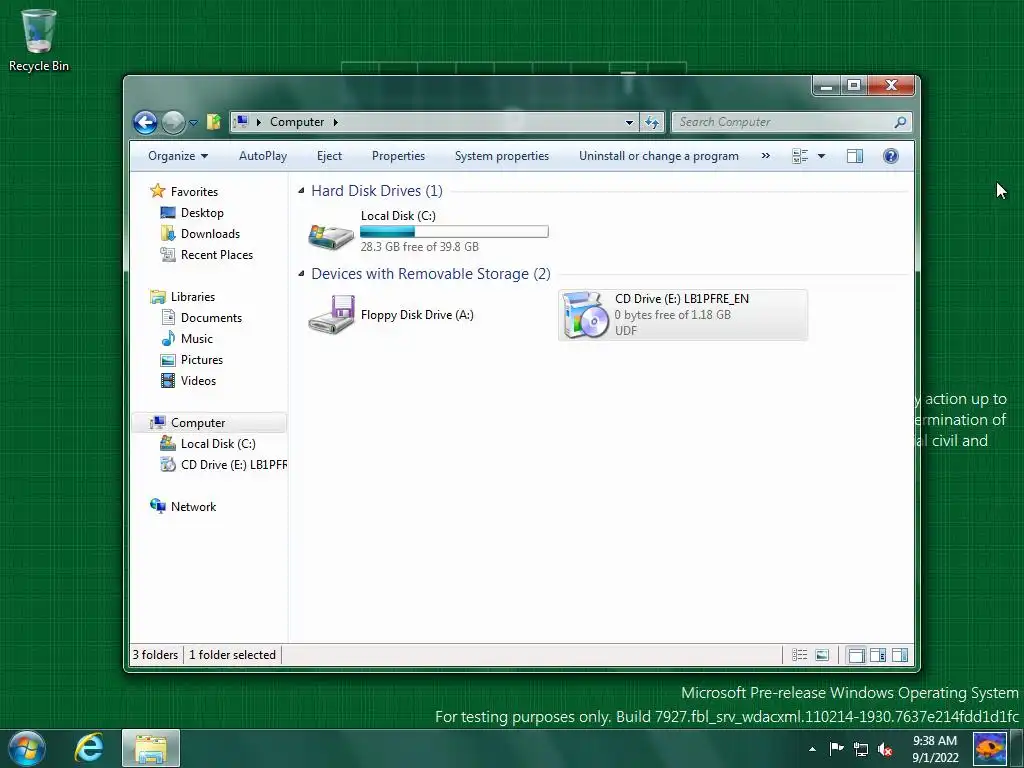Open the Help button

pos(891,156)
